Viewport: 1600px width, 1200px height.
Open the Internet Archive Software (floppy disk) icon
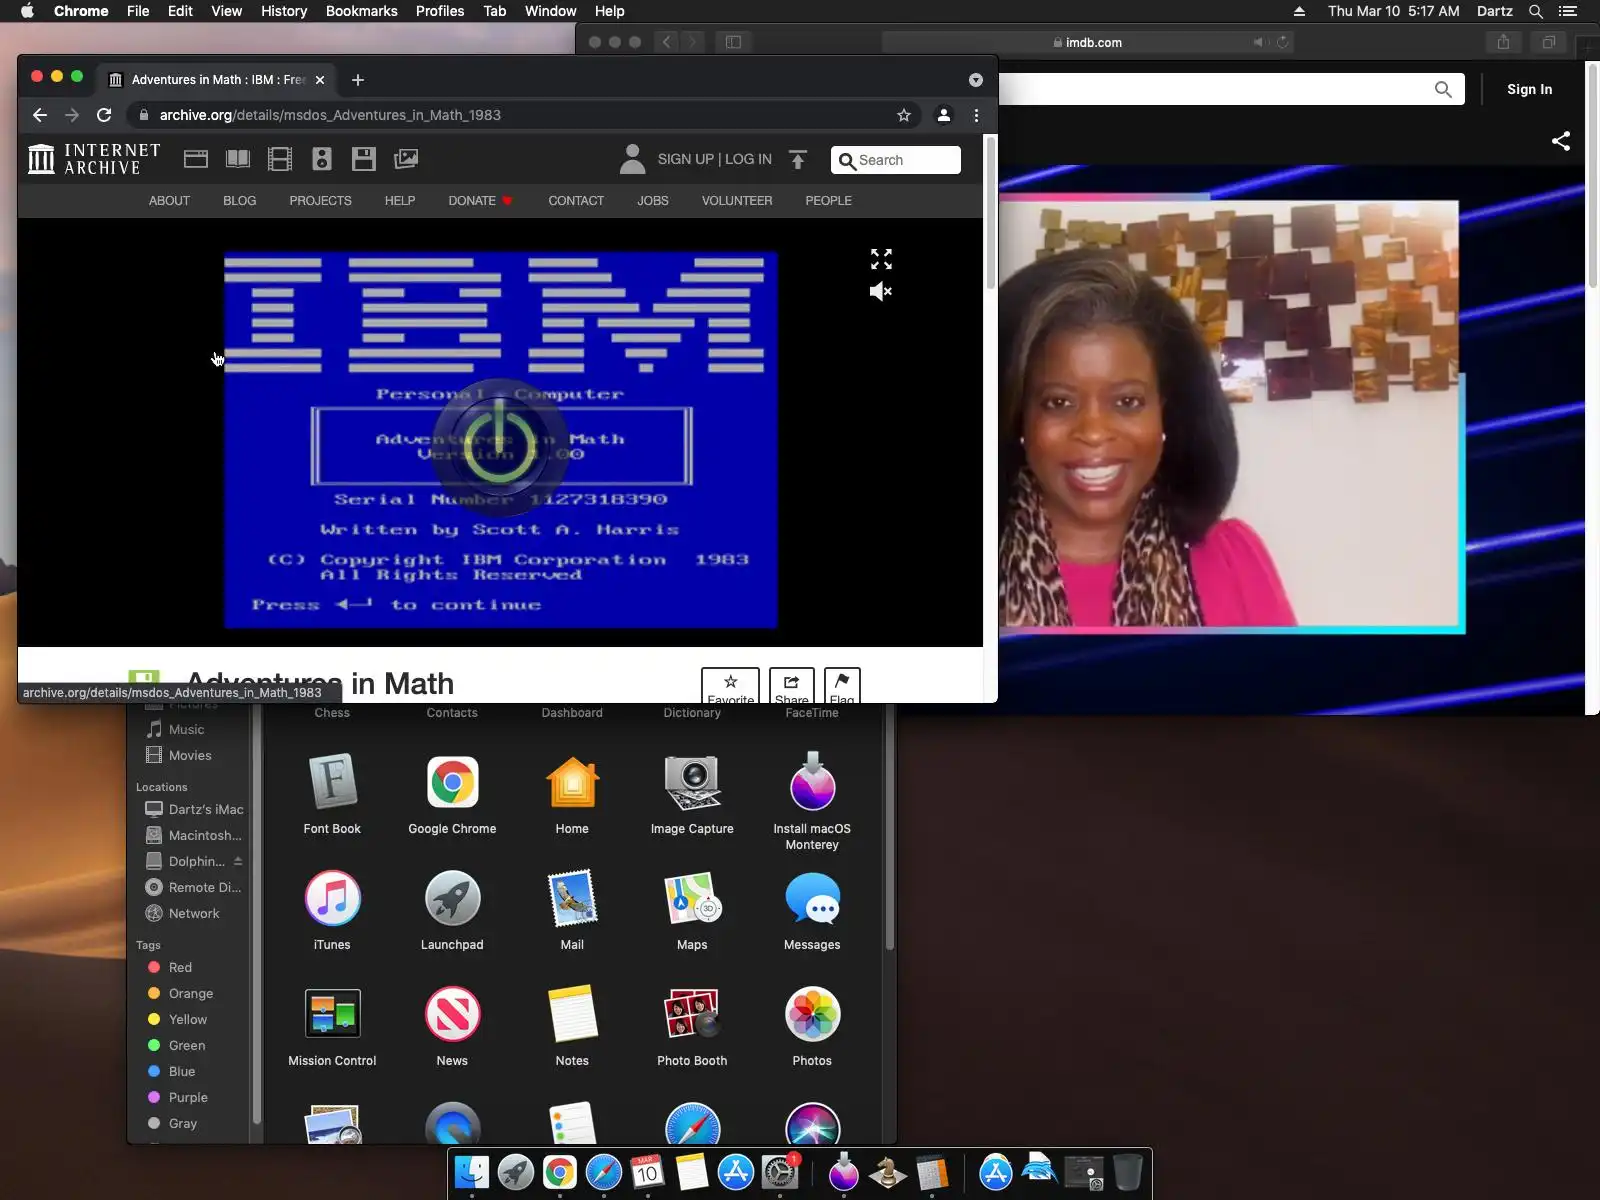coord(364,159)
